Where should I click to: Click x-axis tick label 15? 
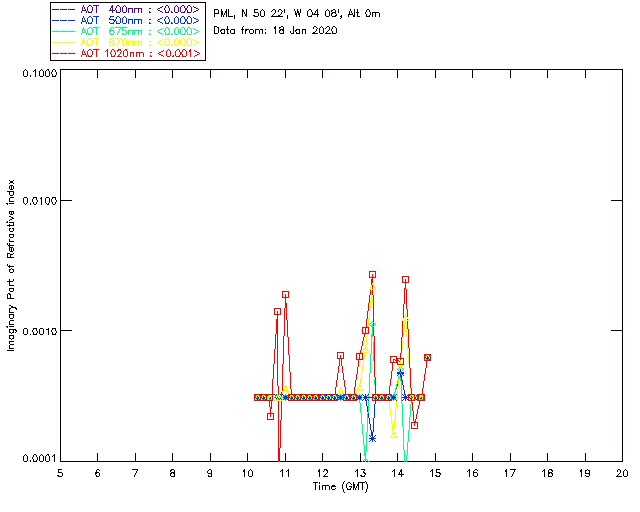tap(436, 473)
